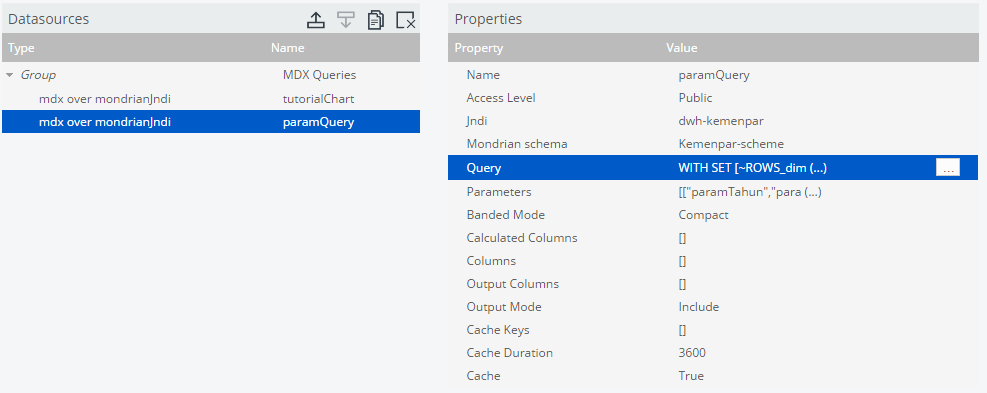Image resolution: width=987 pixels, height=393 pixels.
Task: Edit the Jndi value dwh-kemenpar
Action: pyautogui.click(x=719, y=121)
